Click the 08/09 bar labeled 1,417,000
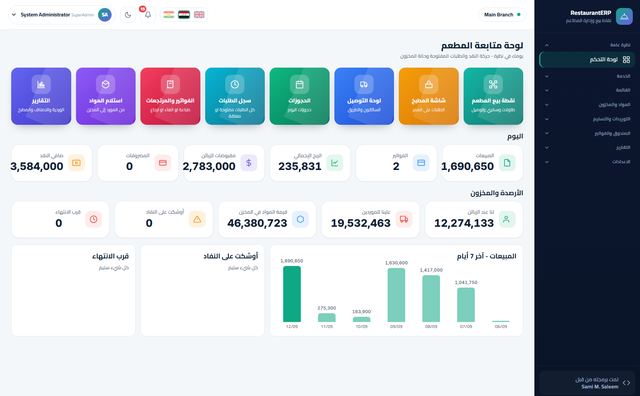 click(431, 298)
